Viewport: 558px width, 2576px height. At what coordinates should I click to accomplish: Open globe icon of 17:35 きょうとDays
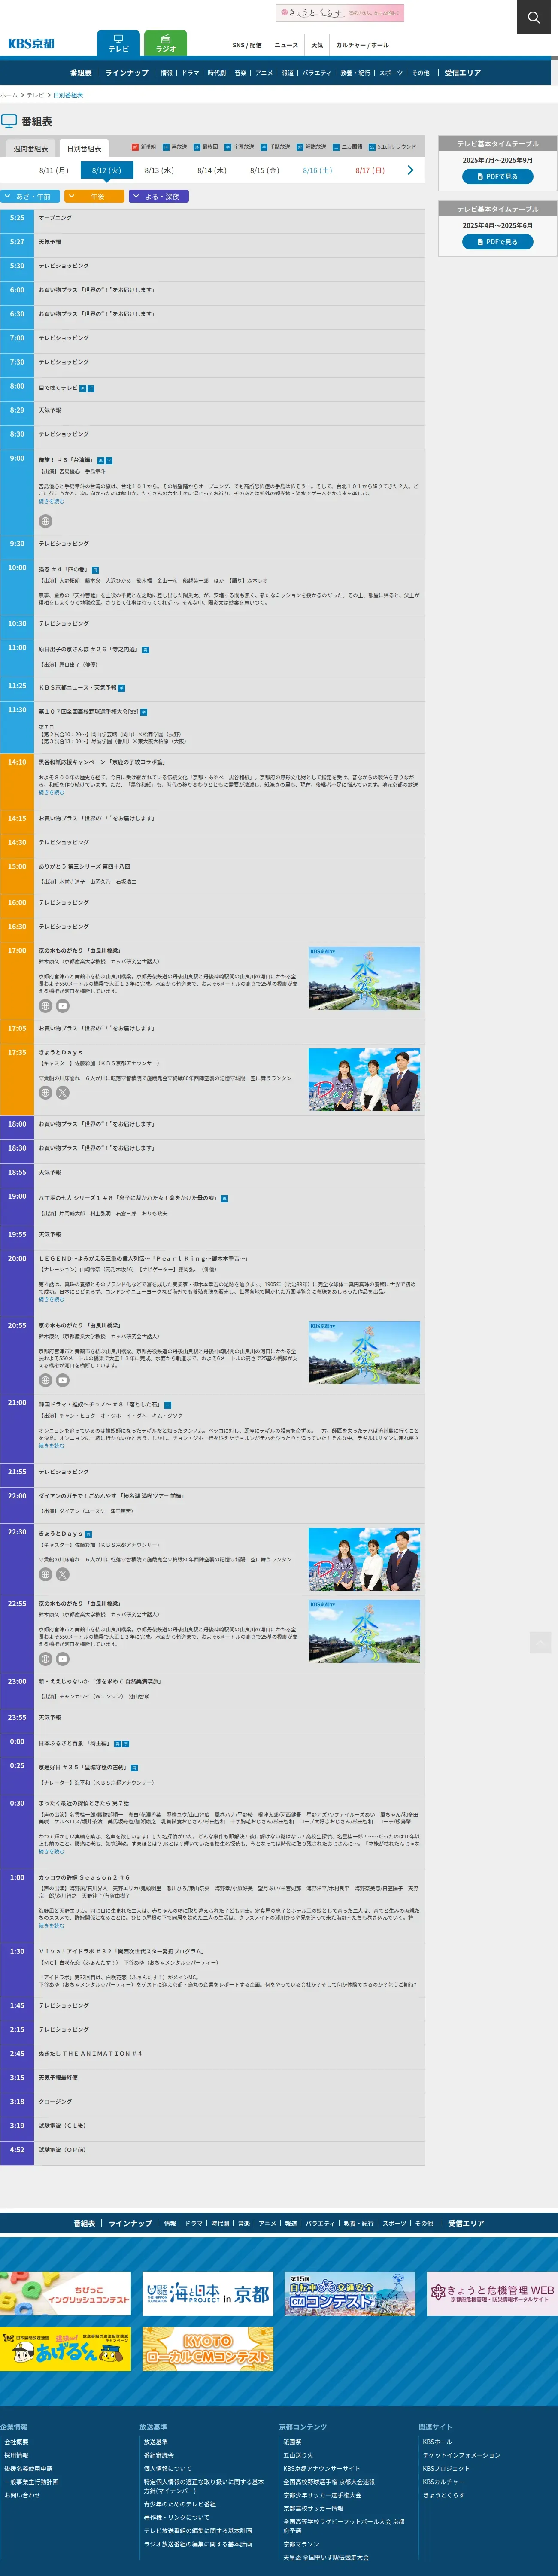pos(45,1093)
